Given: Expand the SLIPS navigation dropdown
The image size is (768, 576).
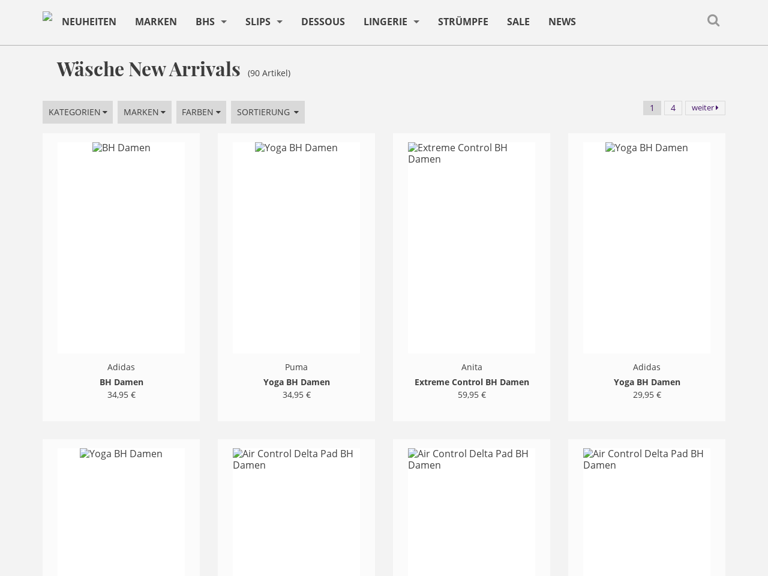Looking at the screenshot, I should 264,22.
